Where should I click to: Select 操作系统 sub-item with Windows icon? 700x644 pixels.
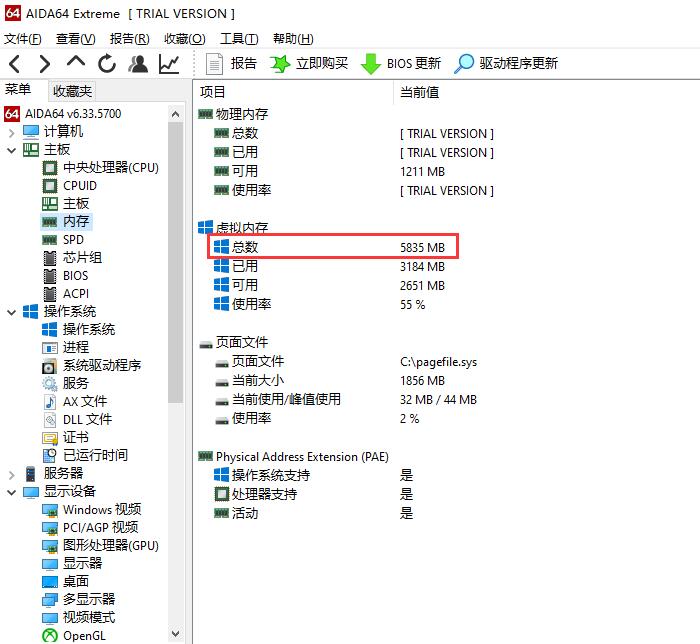pos(79,329)
